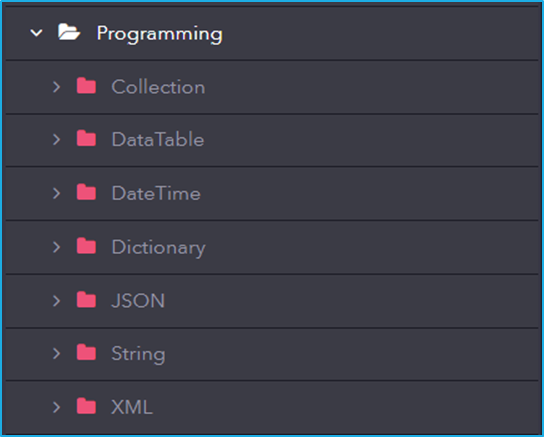
Task: Click the DataTable folder icon
Action: [86, 138]
